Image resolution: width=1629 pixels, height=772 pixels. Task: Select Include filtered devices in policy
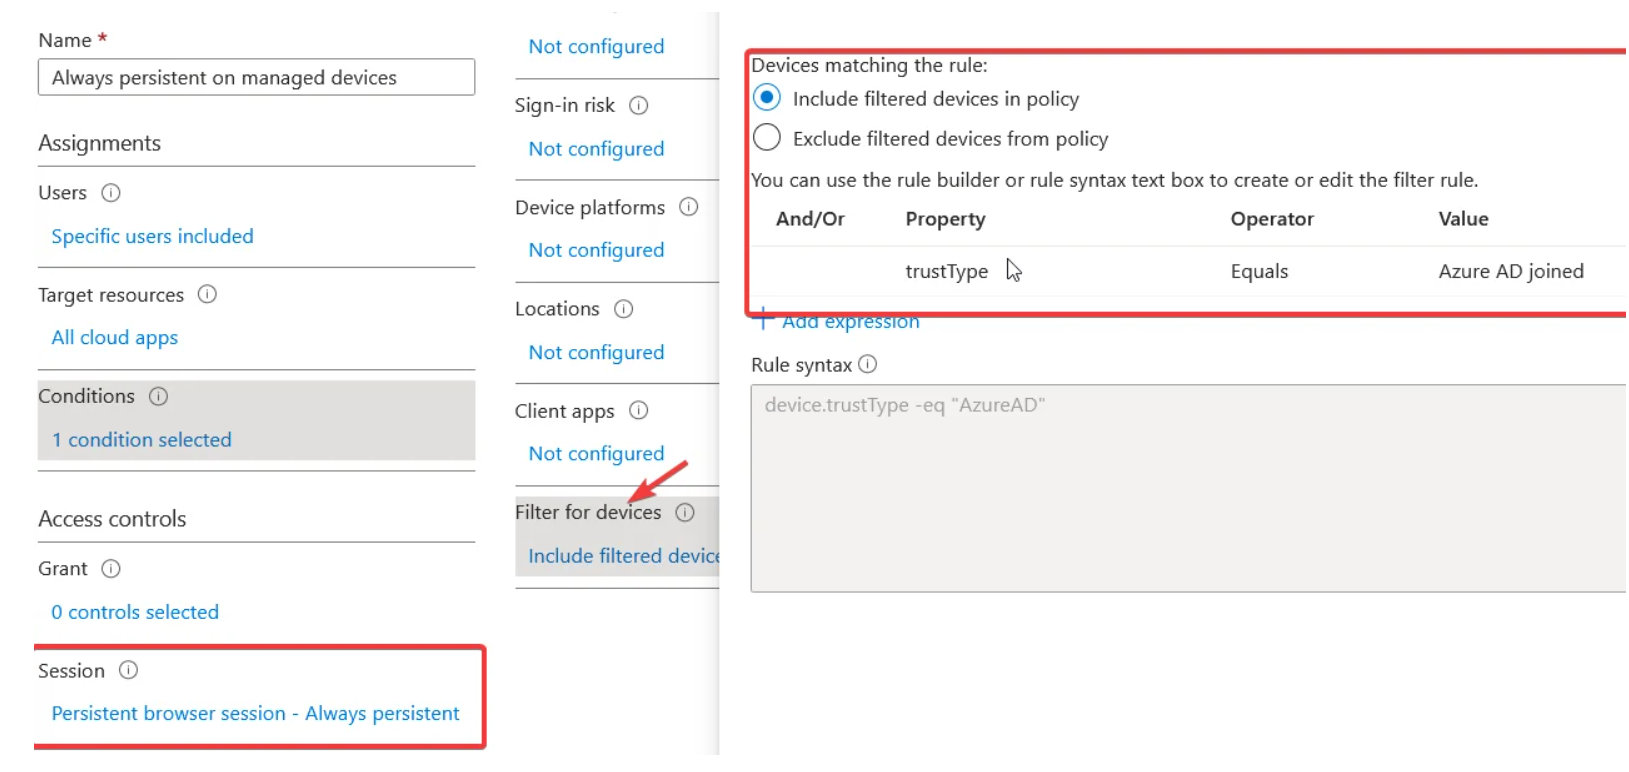766,97
